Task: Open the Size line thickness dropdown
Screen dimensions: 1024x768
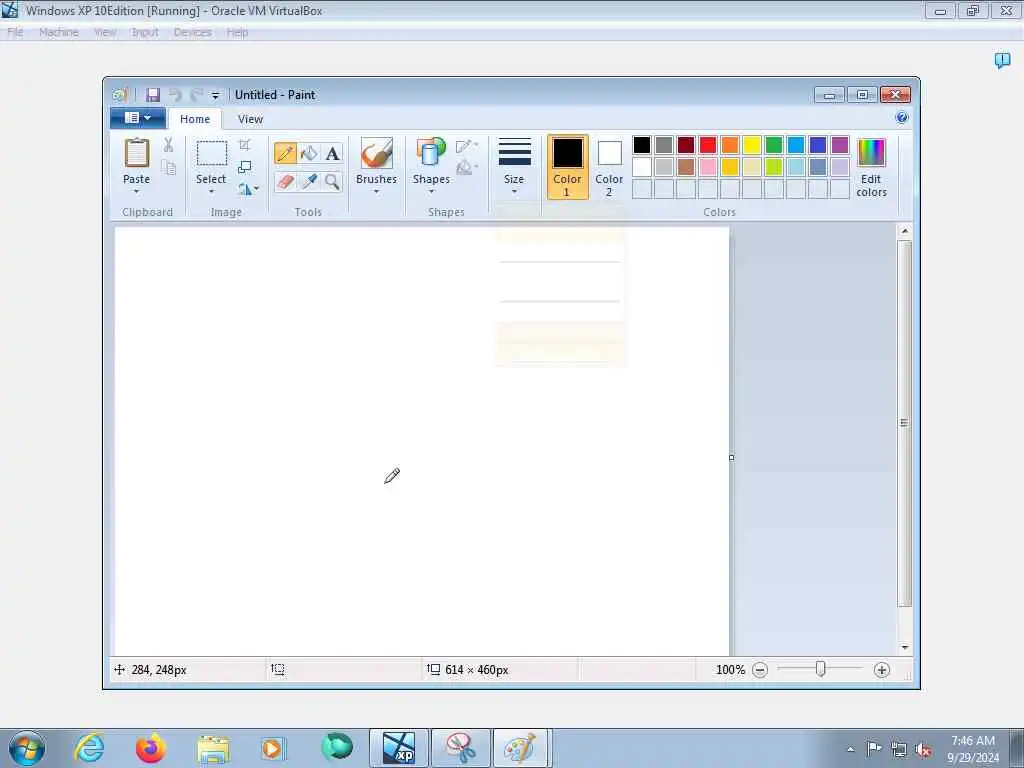Action: pos(514,167)
